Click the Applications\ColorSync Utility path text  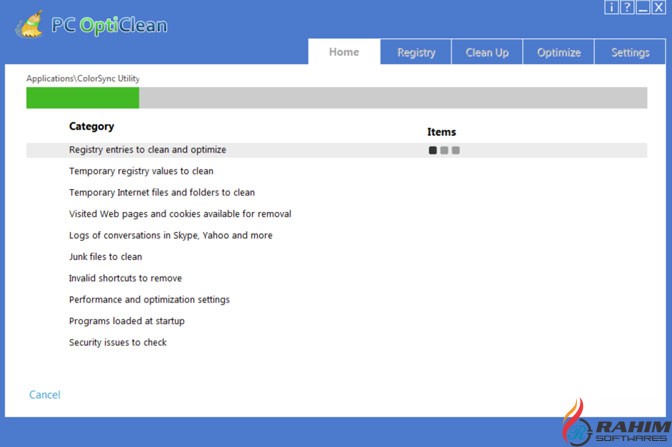83,78
